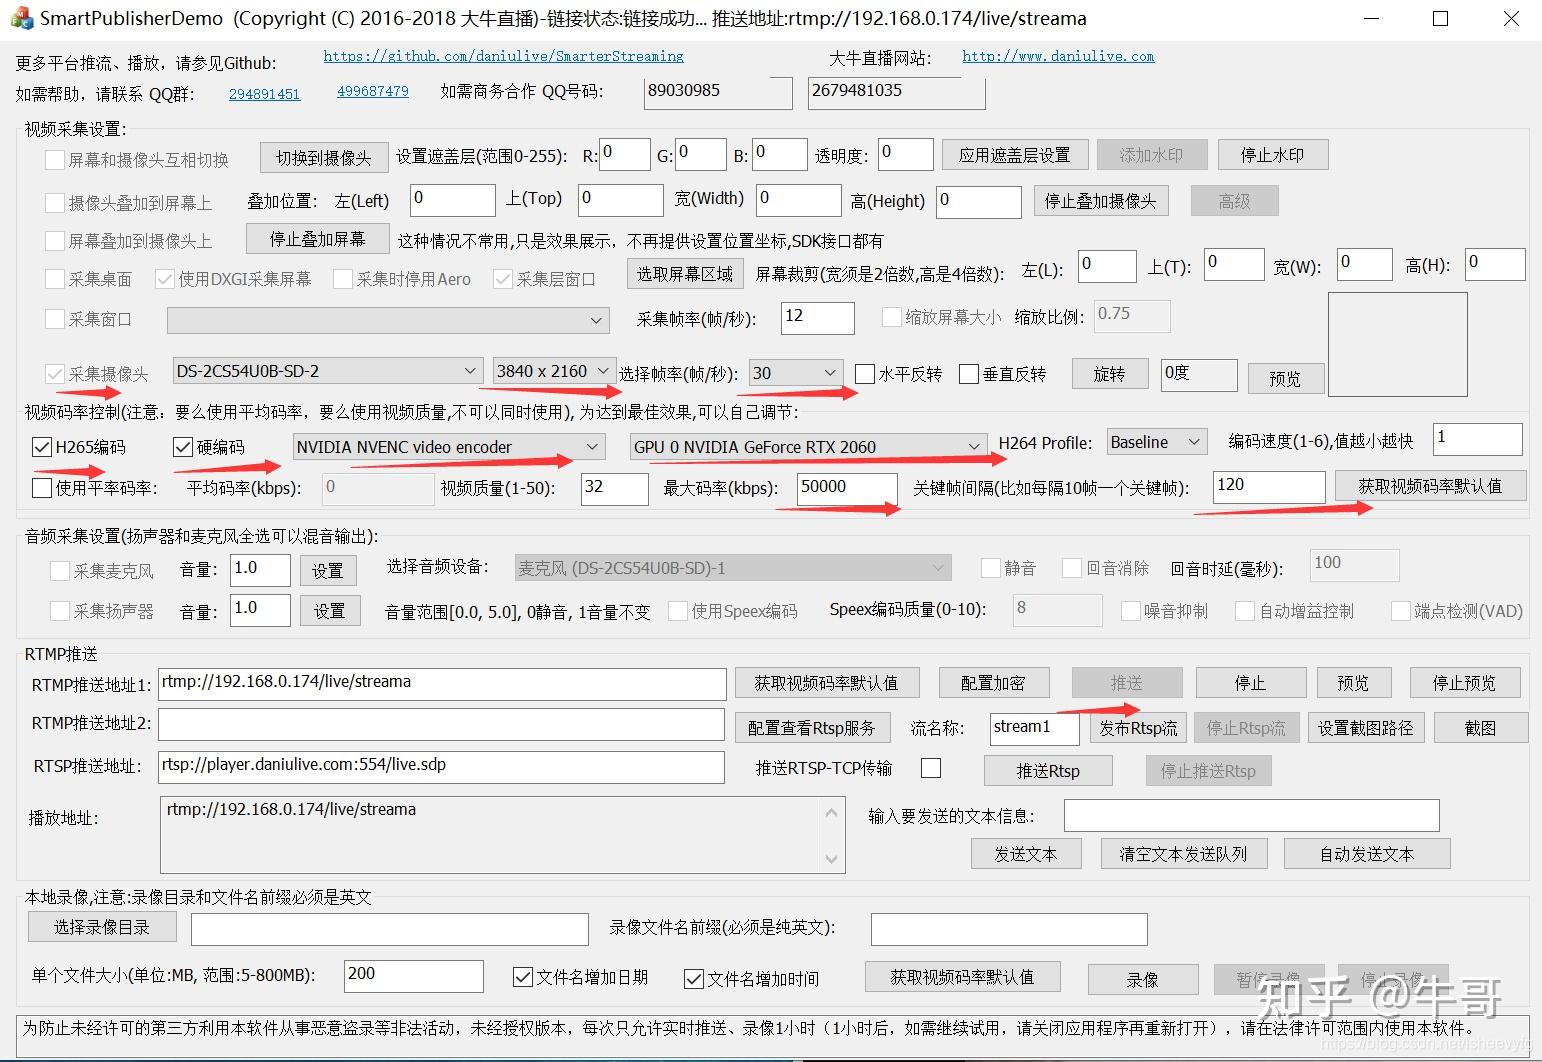
Task: Click 获取视频码率默认值 near keyframe interval
Action: click(1430, 485)
